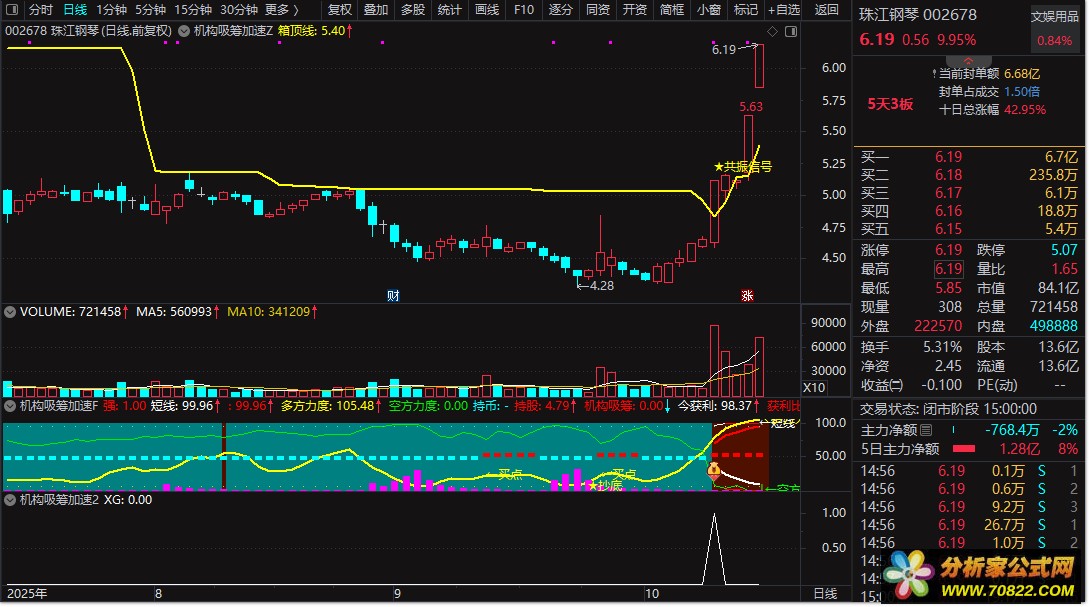This screenshot has height=607, width=1091.
Task: Expand 机构吸筹加速2 indicator dropdown arrow
Action: click(10, 499)
